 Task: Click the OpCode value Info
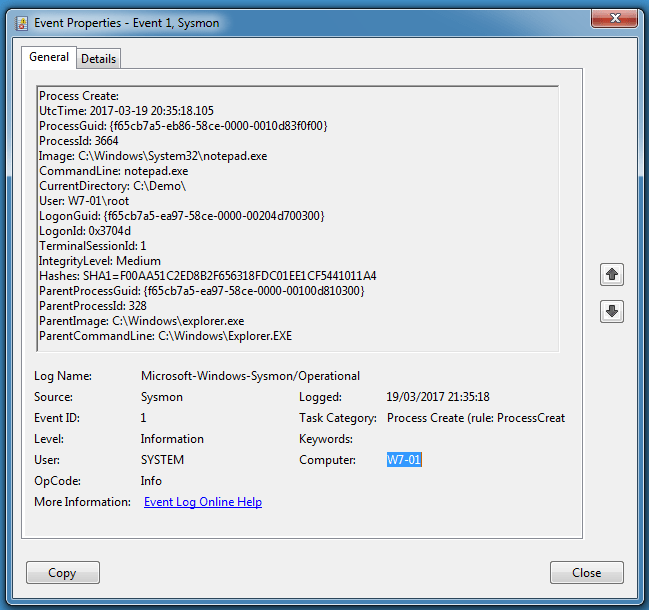point(153,481)
